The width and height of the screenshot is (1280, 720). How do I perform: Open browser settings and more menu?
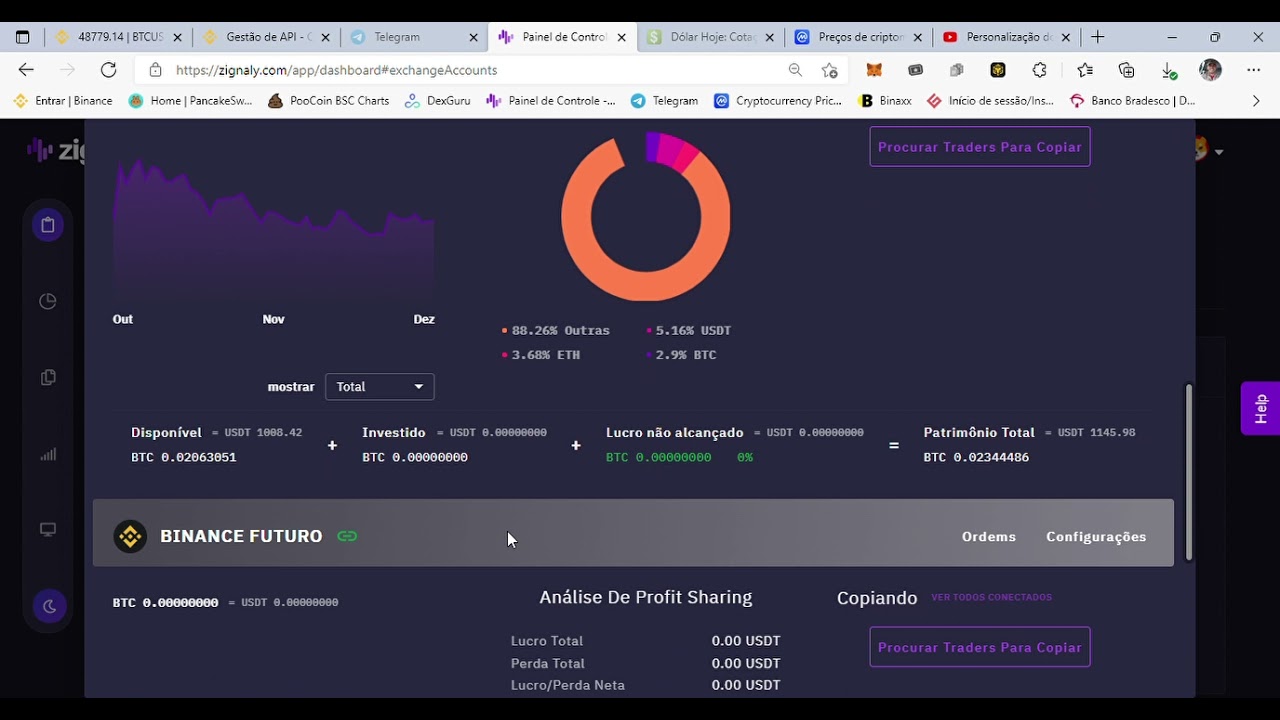(x=1253, y=70)
